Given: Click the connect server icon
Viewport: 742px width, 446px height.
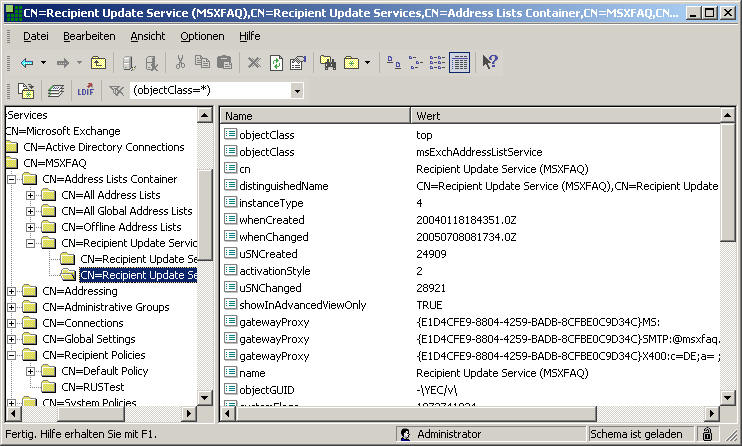Looking at the screenshot, I should point(129,62).
